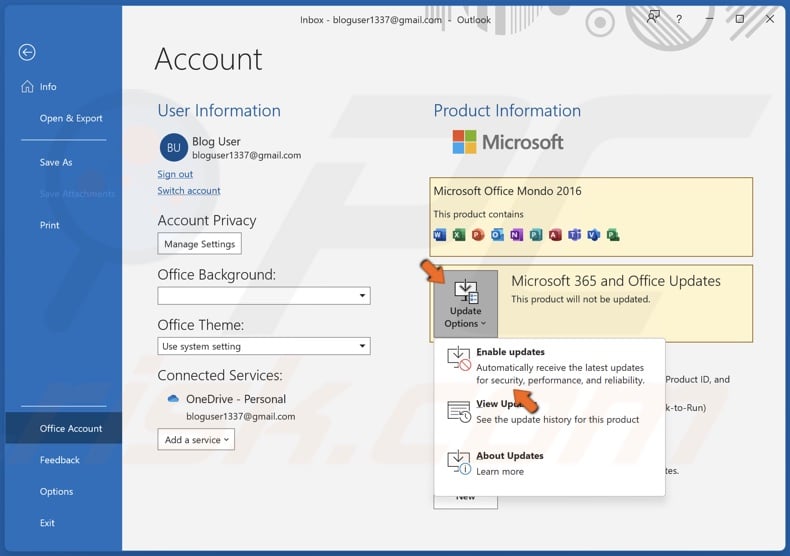The image size is (790, 556).
Task: Click the account profile icon in title bar
Action: click(653, 18)
